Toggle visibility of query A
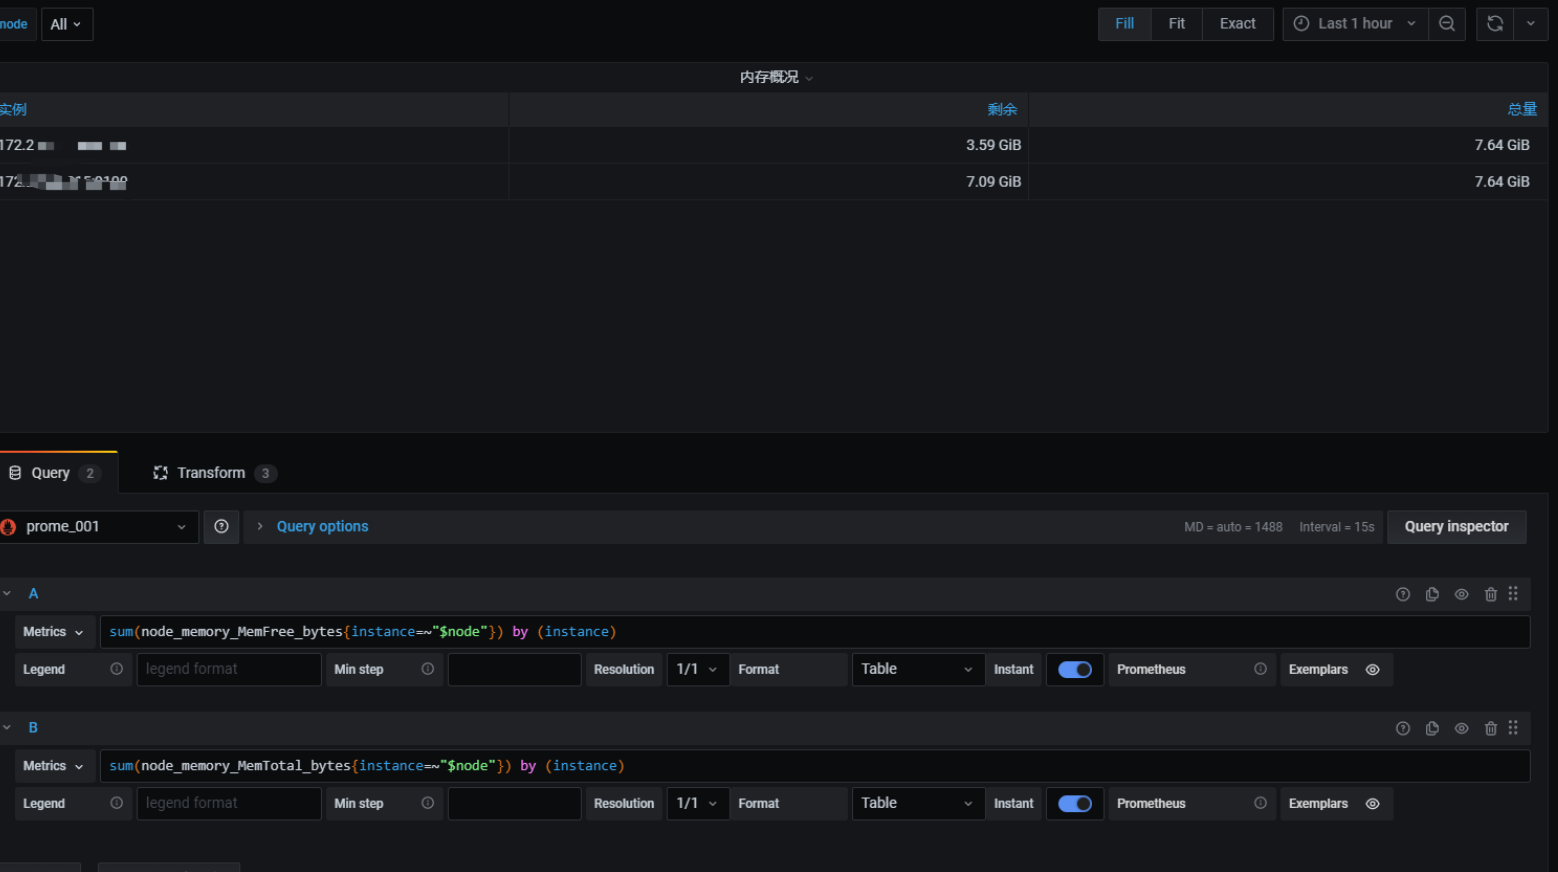The image size is (1558, 872). [x=1461, y=594]
